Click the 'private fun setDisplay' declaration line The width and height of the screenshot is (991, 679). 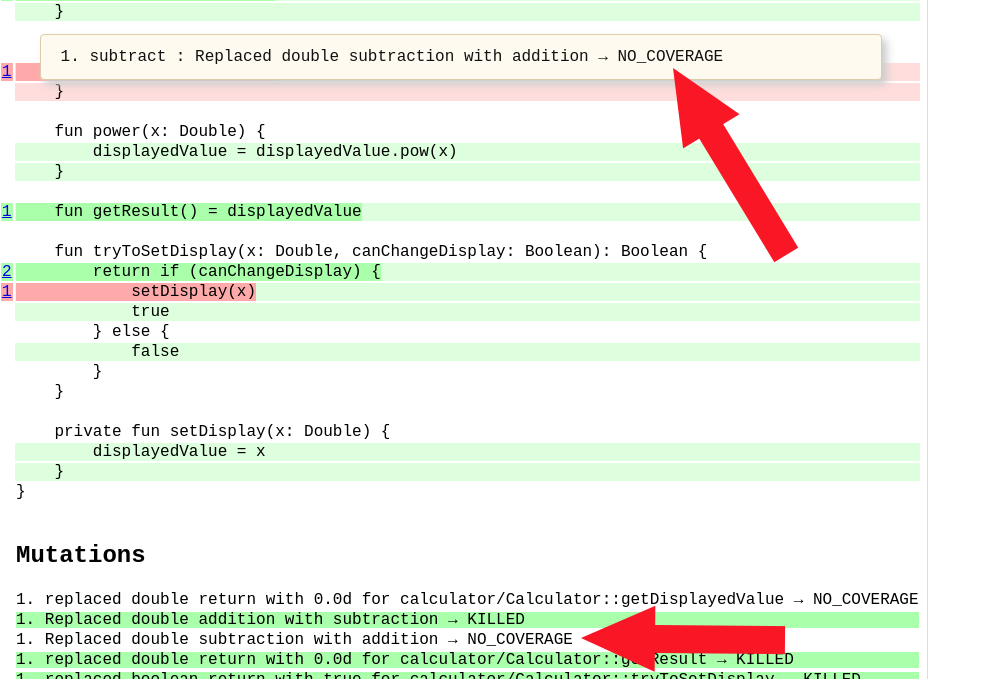(x=222, y=431)
